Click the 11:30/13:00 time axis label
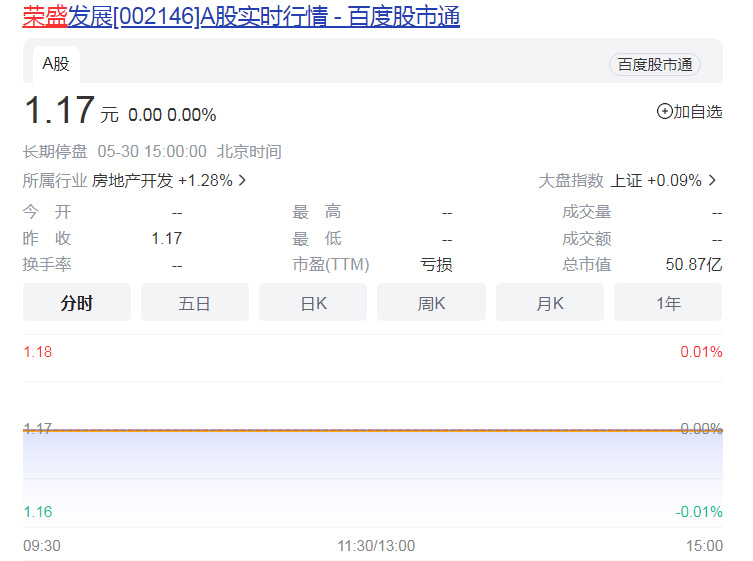The image size is (753, 561). coord(376,546)
